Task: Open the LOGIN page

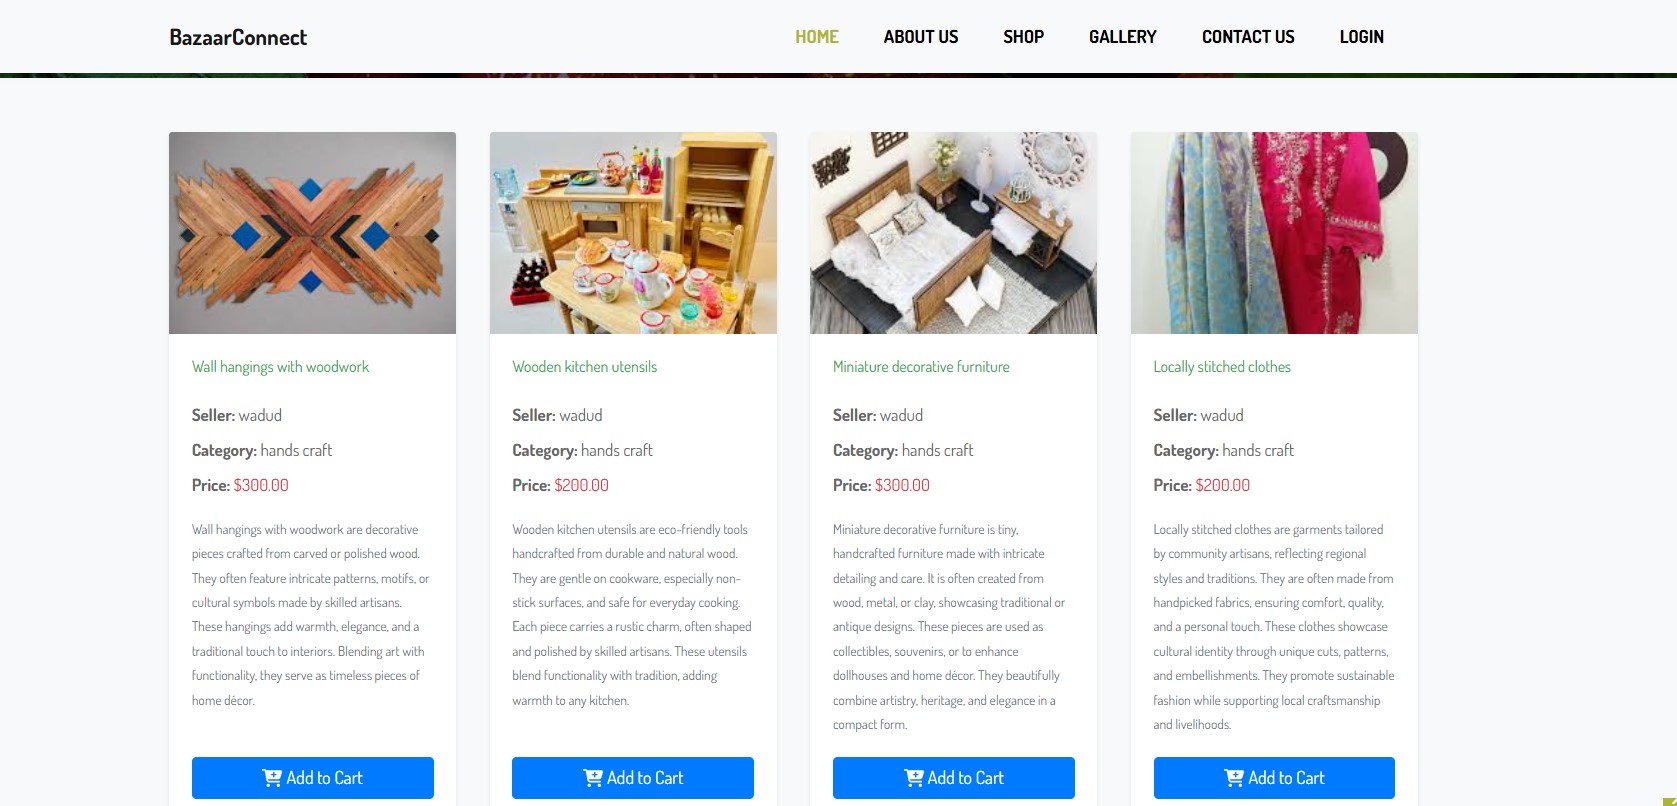Action: [x=1361, y=37]
